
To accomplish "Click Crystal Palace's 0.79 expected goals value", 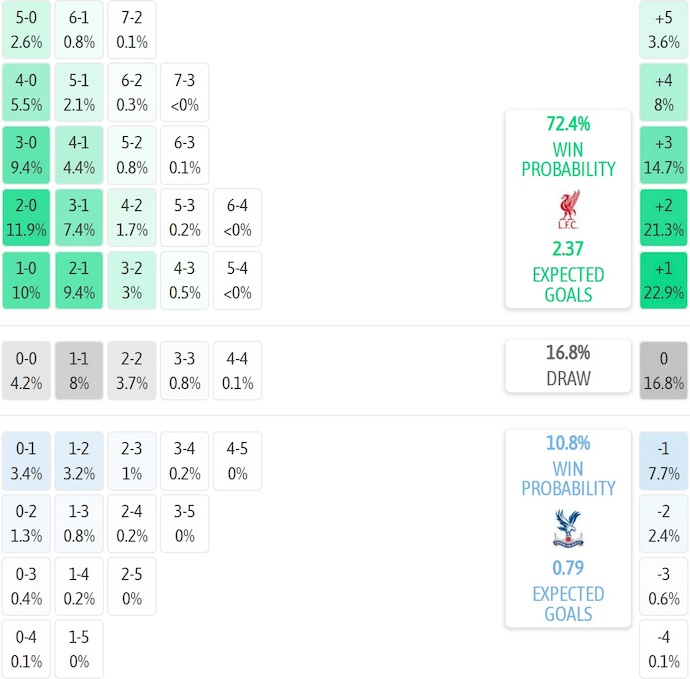I will pyautogui.click(x=568, y=568).
